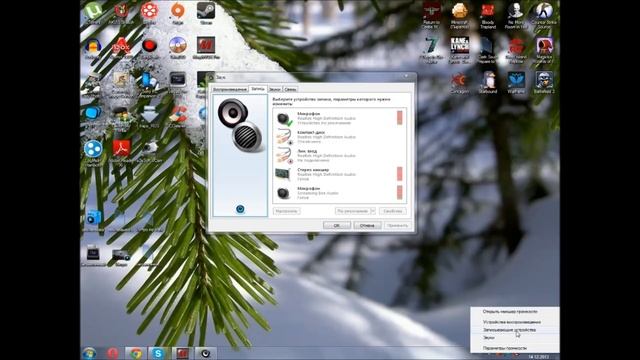Viewport: 640px width, 360px height.
Task: Click the level meter beside the default Microphone
Action: tap(400, 118)
